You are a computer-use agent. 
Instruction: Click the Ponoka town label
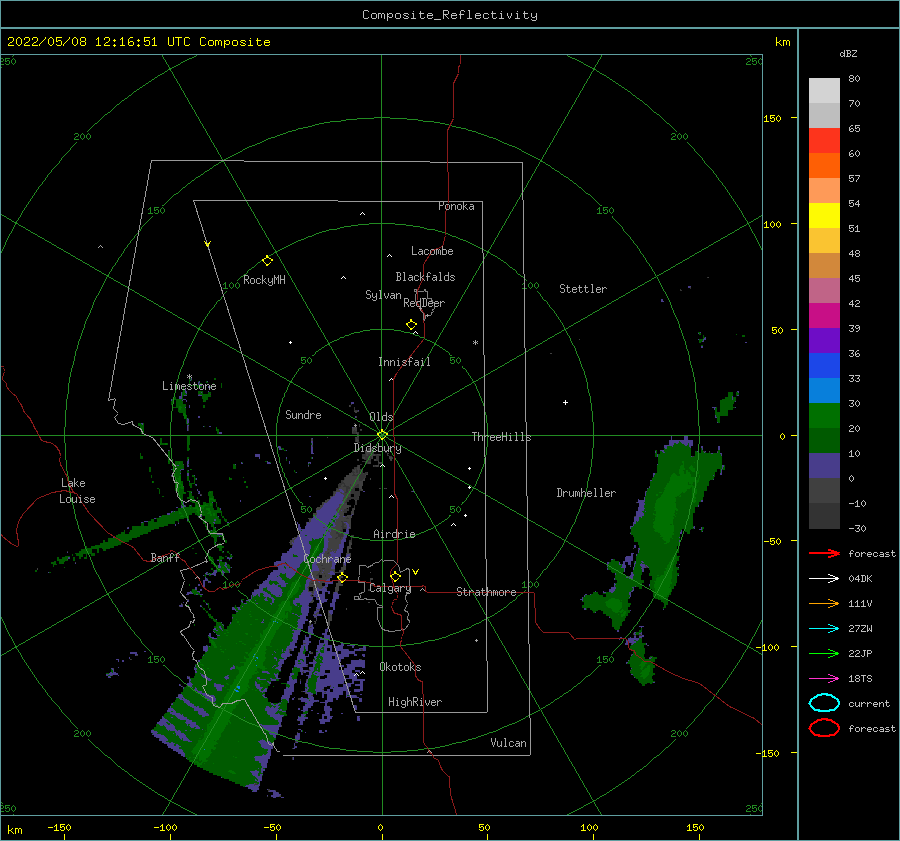(x=456, y=206)
